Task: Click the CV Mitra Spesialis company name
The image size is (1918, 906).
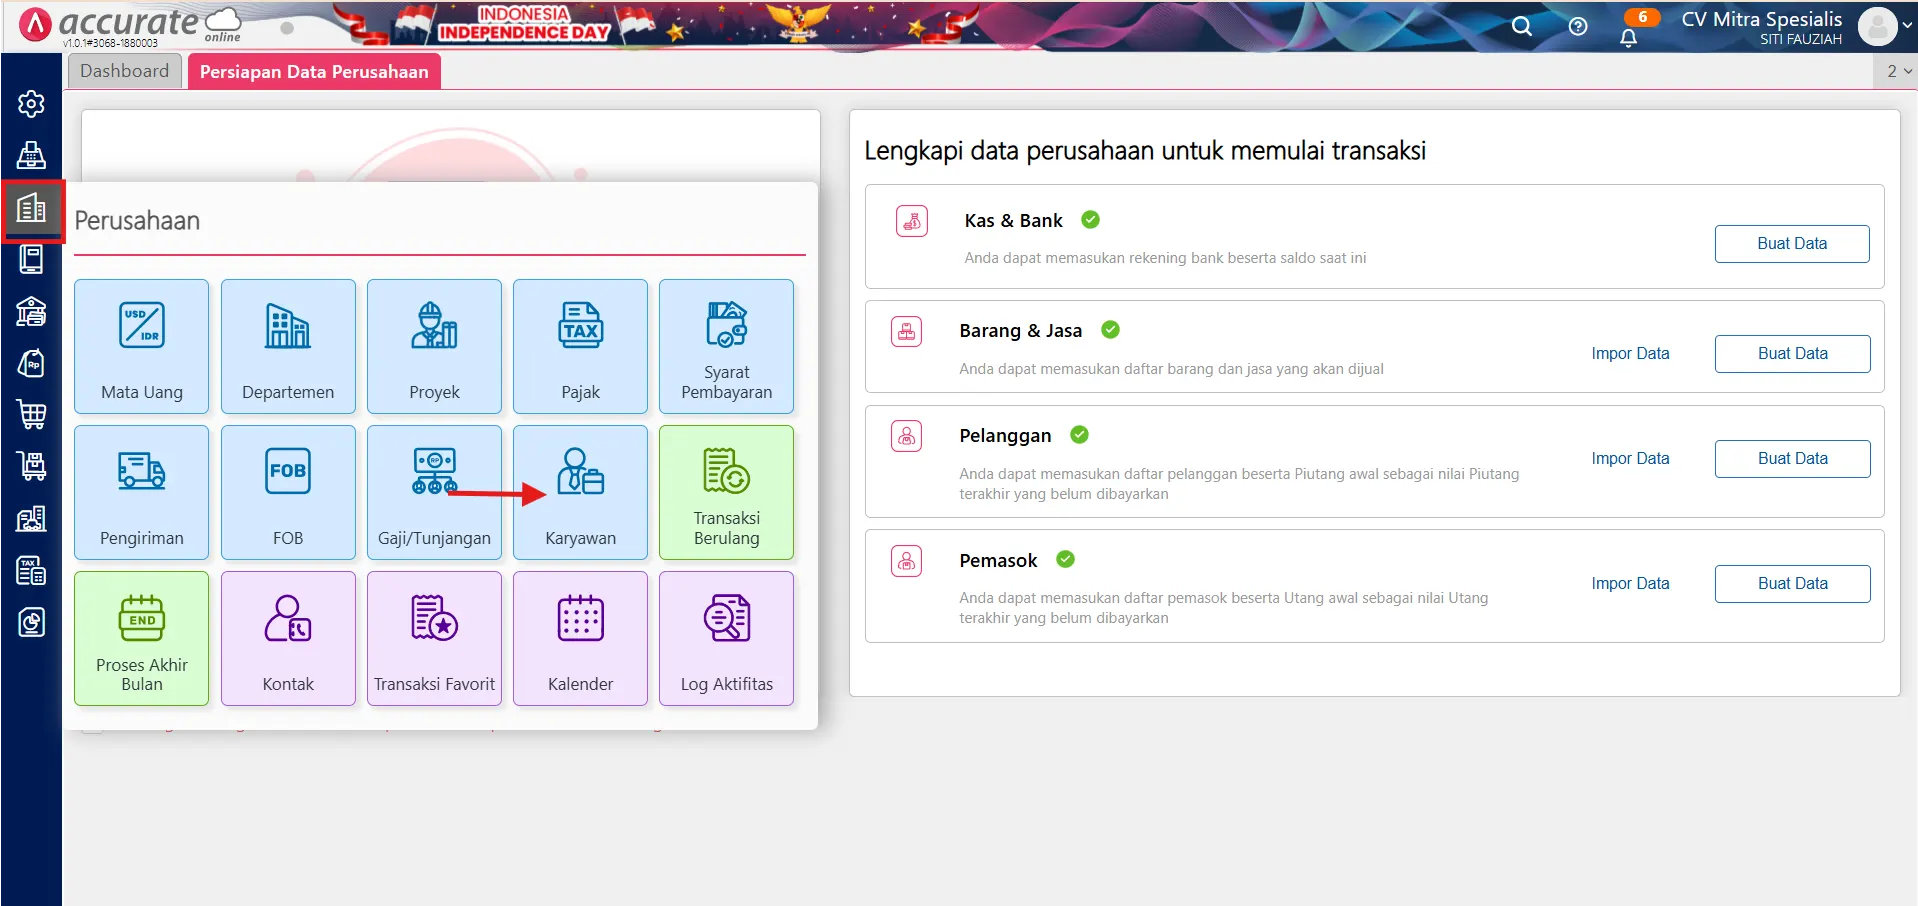Action: coord(1761,19)
